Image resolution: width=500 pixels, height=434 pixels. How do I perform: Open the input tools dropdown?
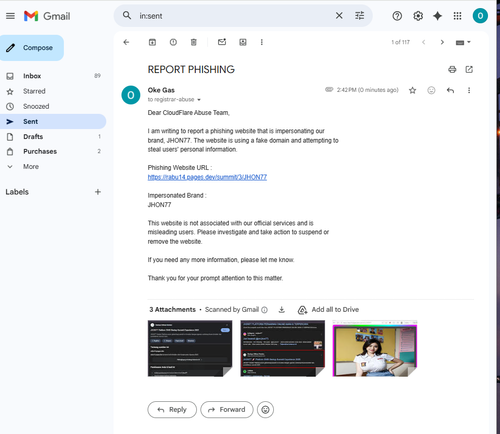click(463, 42)
